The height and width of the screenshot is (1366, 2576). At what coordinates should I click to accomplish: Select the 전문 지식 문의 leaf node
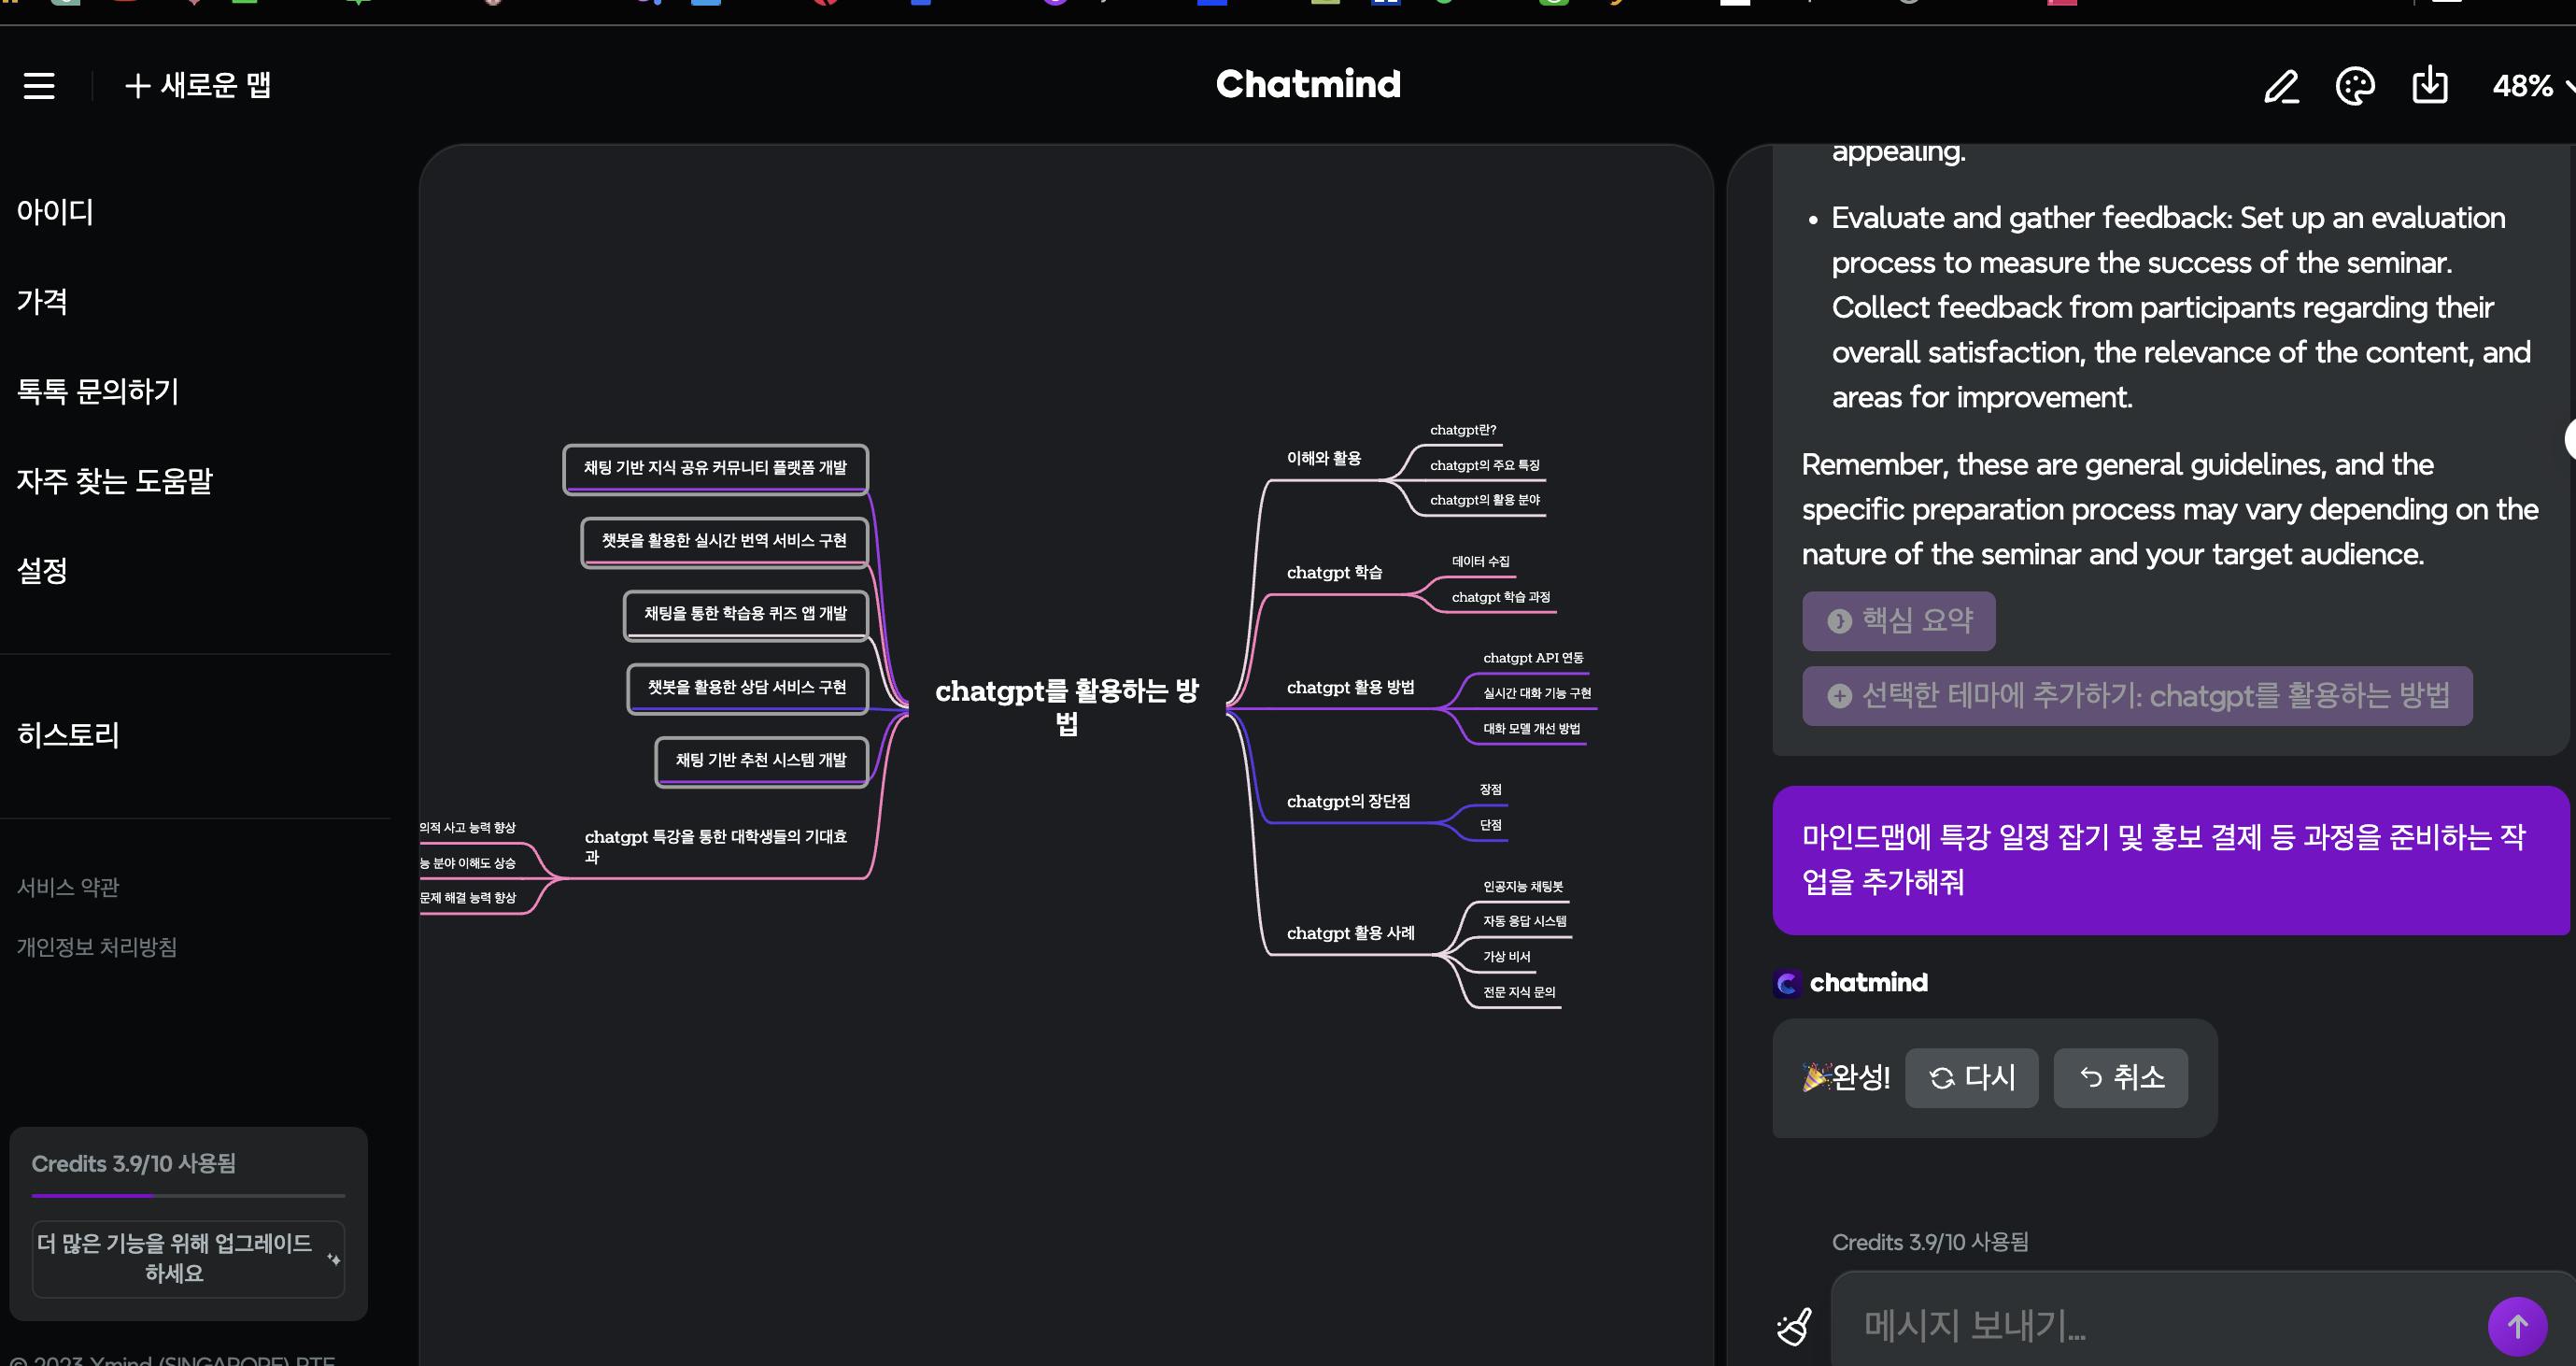[1519, 992]
